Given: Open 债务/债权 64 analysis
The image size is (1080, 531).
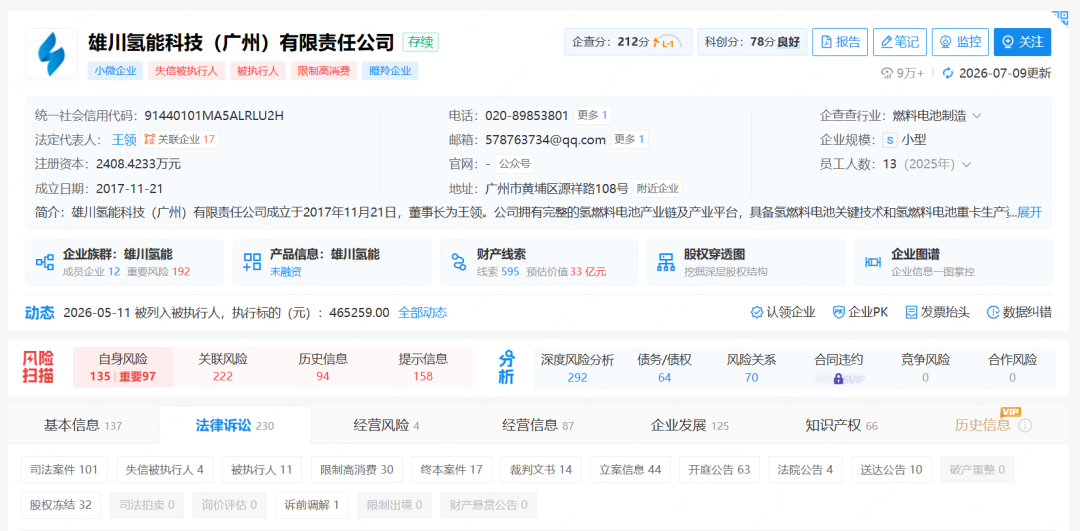Looking at the screenshot, I should pyautogui.click(x=664, y=368).
